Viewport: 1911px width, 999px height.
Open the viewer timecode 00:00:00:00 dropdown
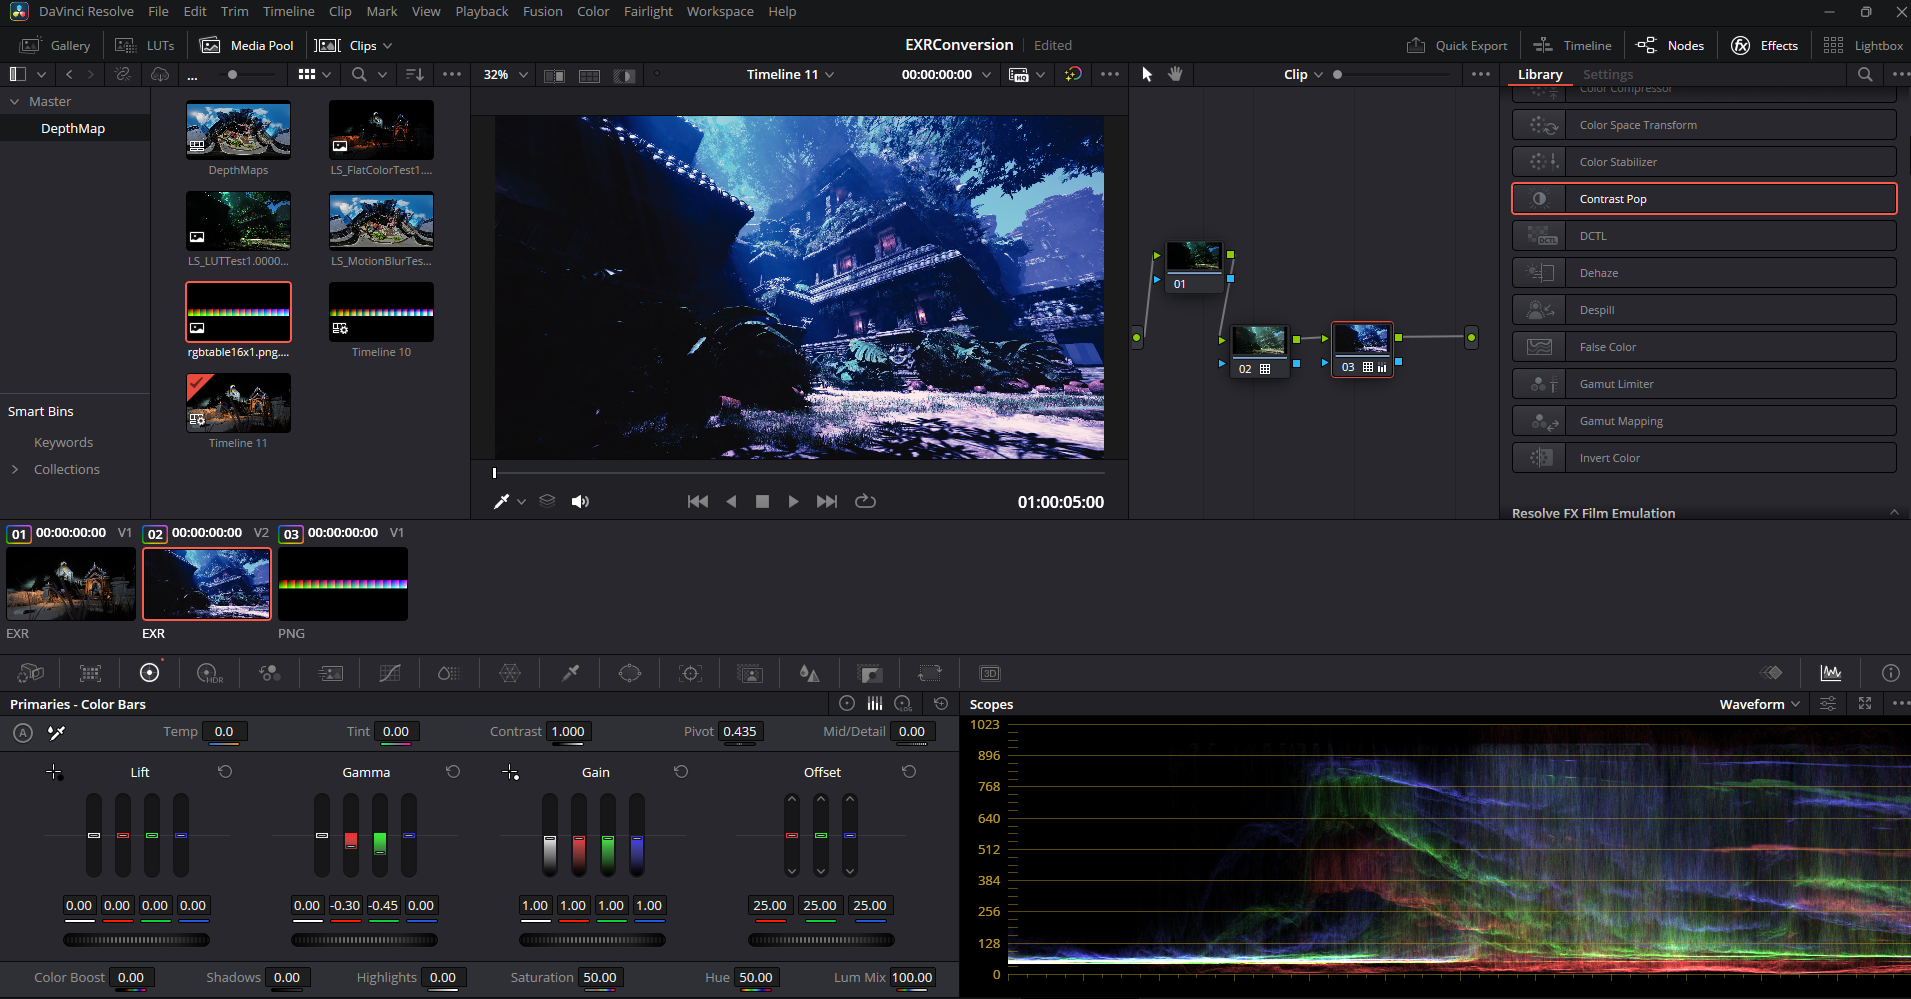pyautogui.click(x=946, y=74)
